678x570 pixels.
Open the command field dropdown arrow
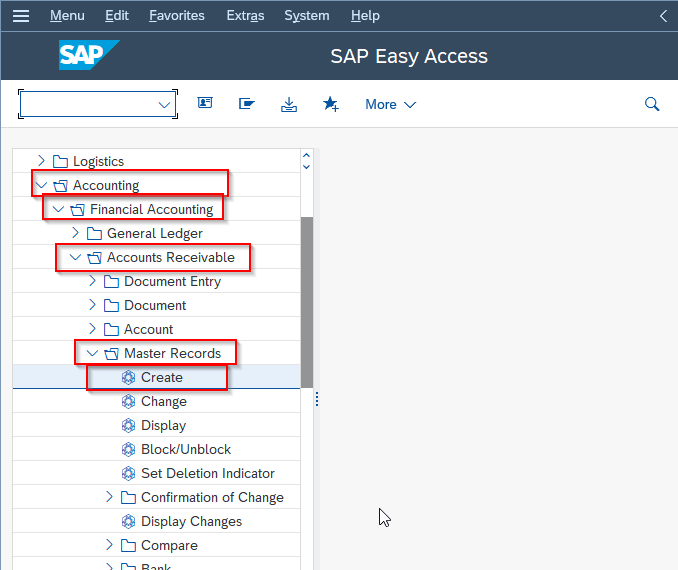click(164, 105)
